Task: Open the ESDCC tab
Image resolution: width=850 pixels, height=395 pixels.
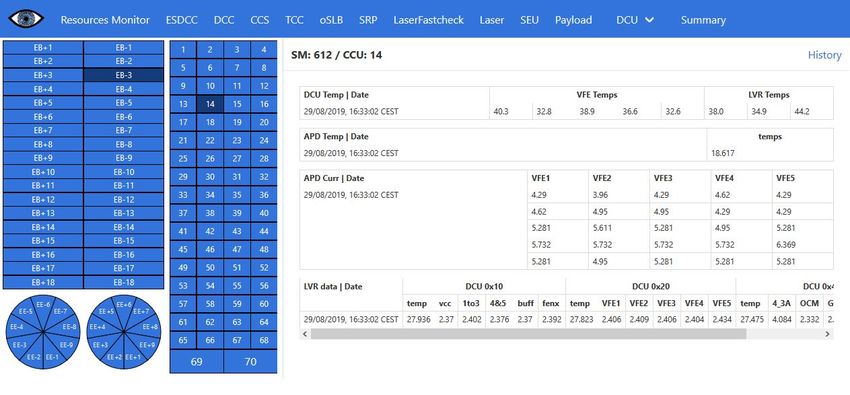Action: coord(182,20)
